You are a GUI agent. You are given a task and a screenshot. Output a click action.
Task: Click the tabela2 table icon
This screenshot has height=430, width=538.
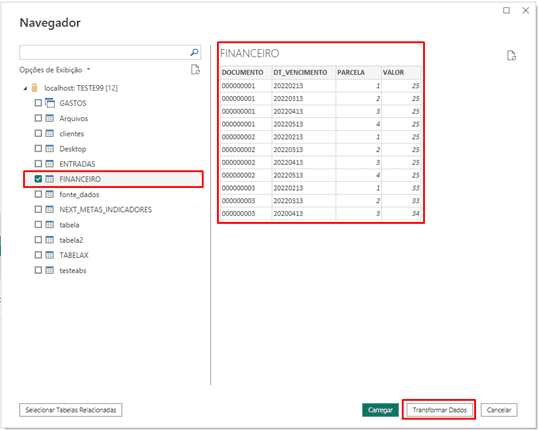point(50,240)
